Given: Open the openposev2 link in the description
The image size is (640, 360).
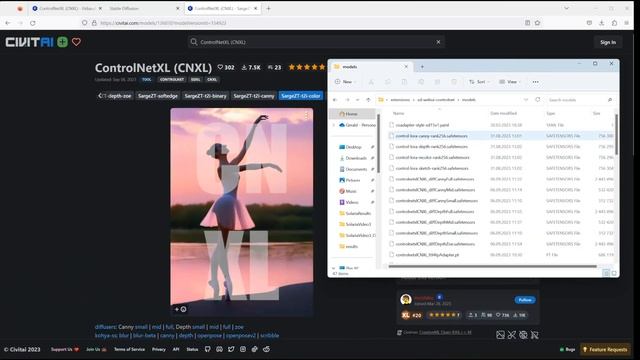Looking at the screenshot, I should [241, 336].
